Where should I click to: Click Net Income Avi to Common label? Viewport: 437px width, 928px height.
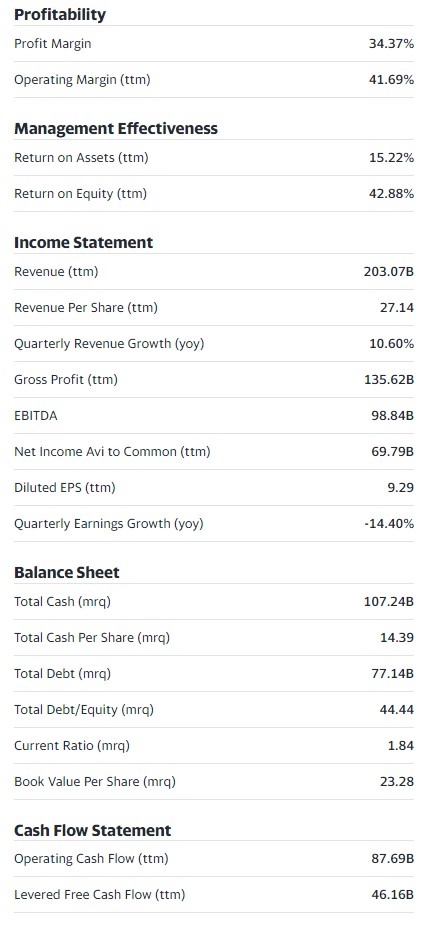[112, 452]
